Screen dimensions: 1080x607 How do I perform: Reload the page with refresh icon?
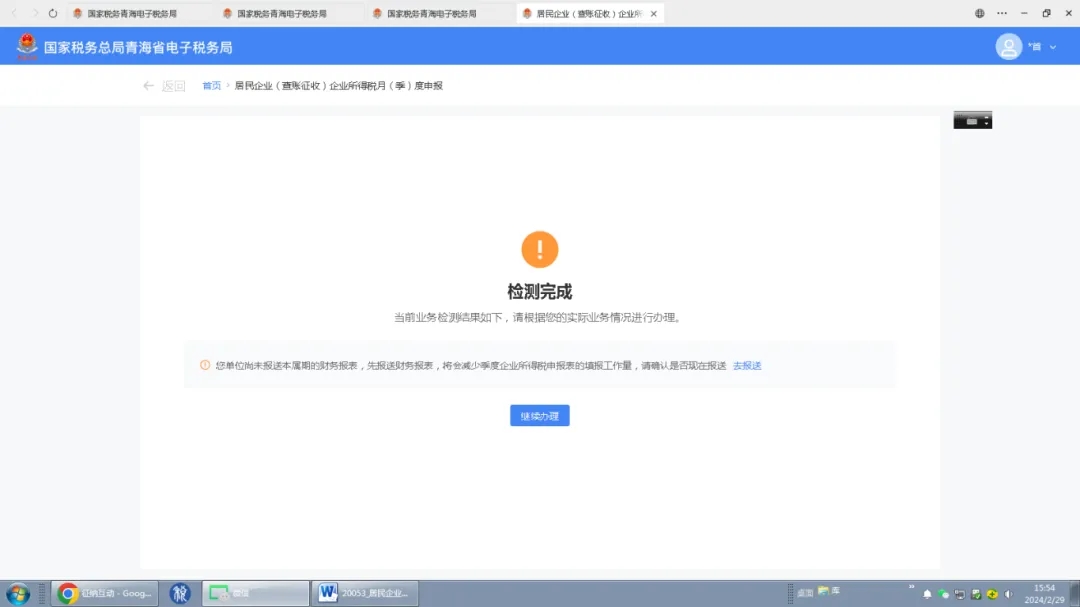coord(53,13)
